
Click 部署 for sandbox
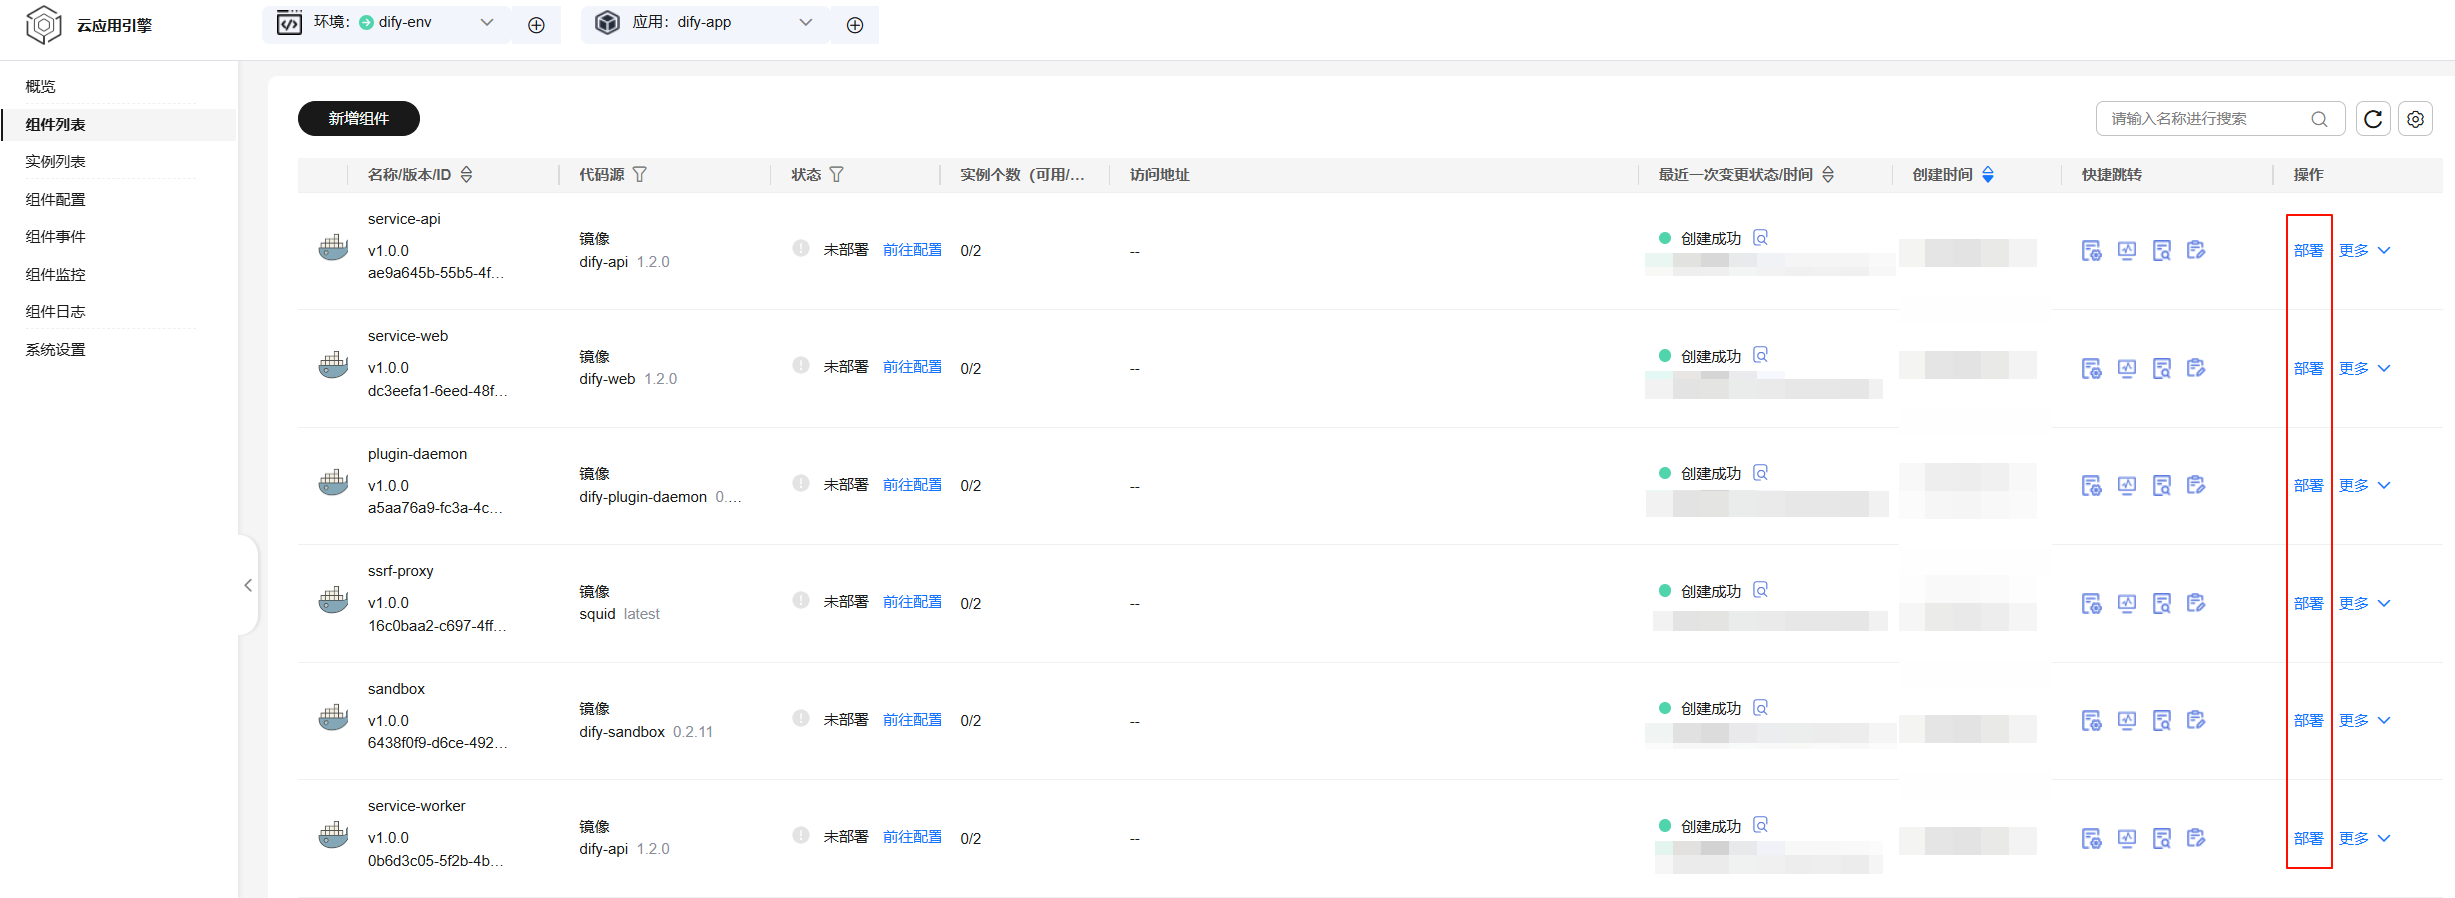point(2308,720)
